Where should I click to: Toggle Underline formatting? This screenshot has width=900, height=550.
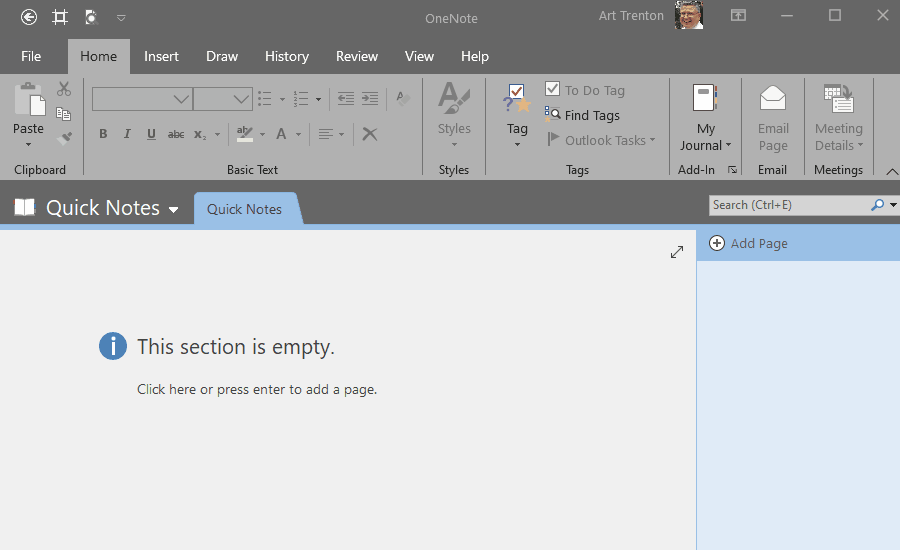[151, 134]
